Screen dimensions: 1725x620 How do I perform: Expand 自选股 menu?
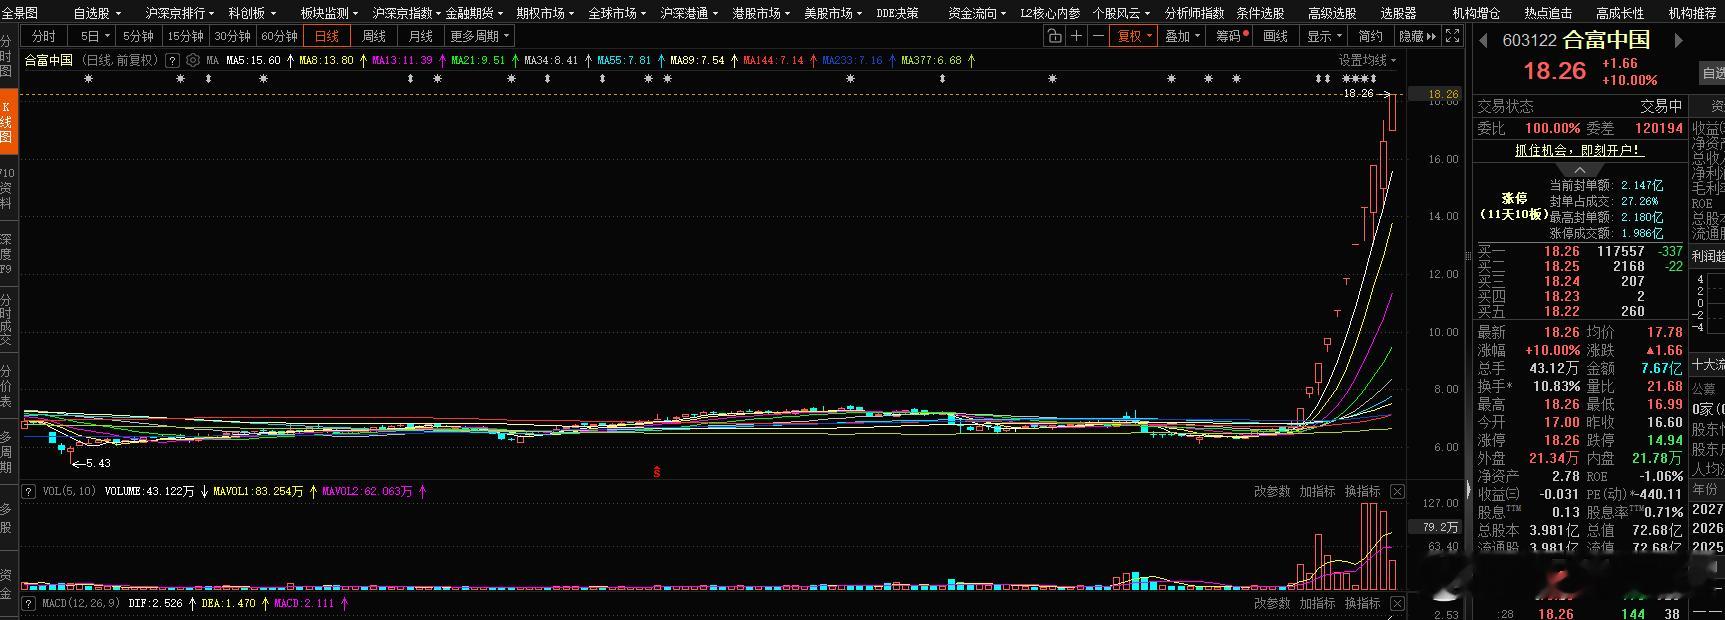point(97,13)
